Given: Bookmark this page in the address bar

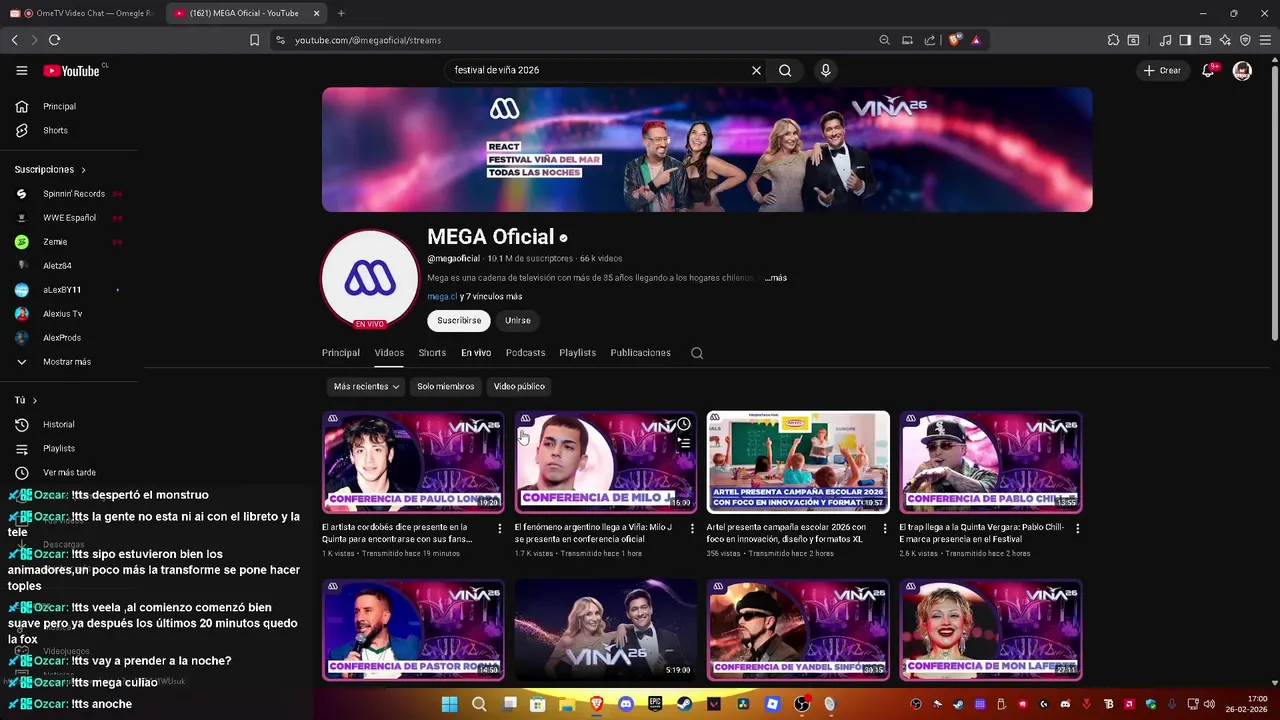Looking at the screenshot, I should click(254, 40).
